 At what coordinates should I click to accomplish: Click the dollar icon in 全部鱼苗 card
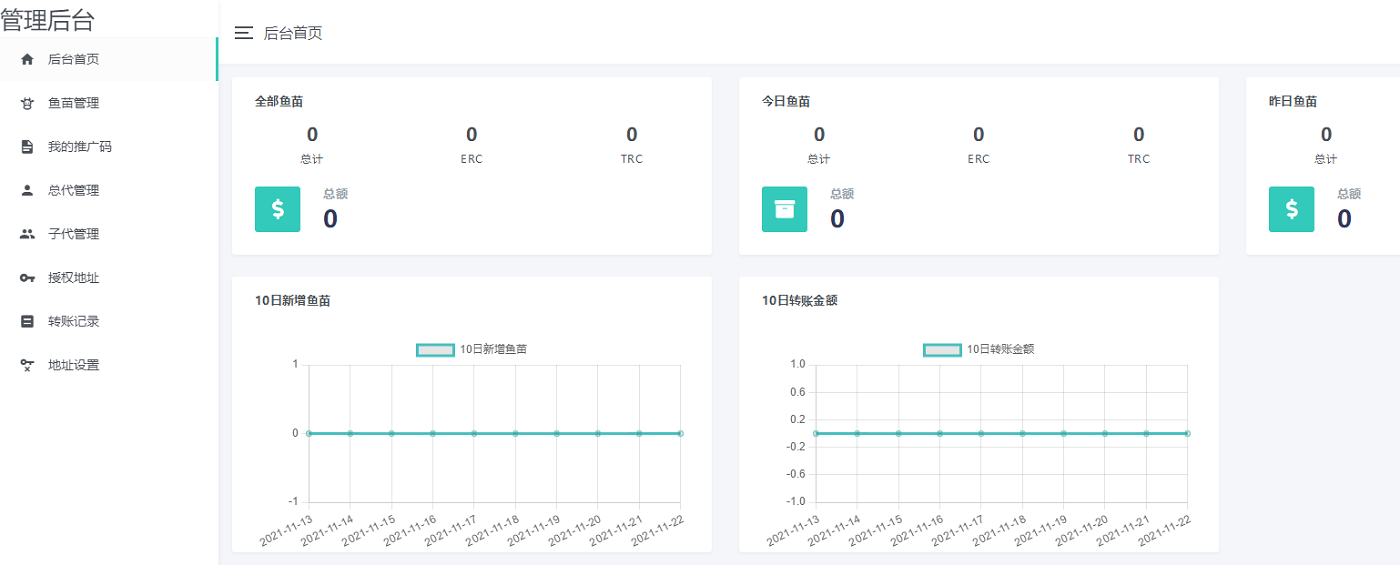click(278, 209)
